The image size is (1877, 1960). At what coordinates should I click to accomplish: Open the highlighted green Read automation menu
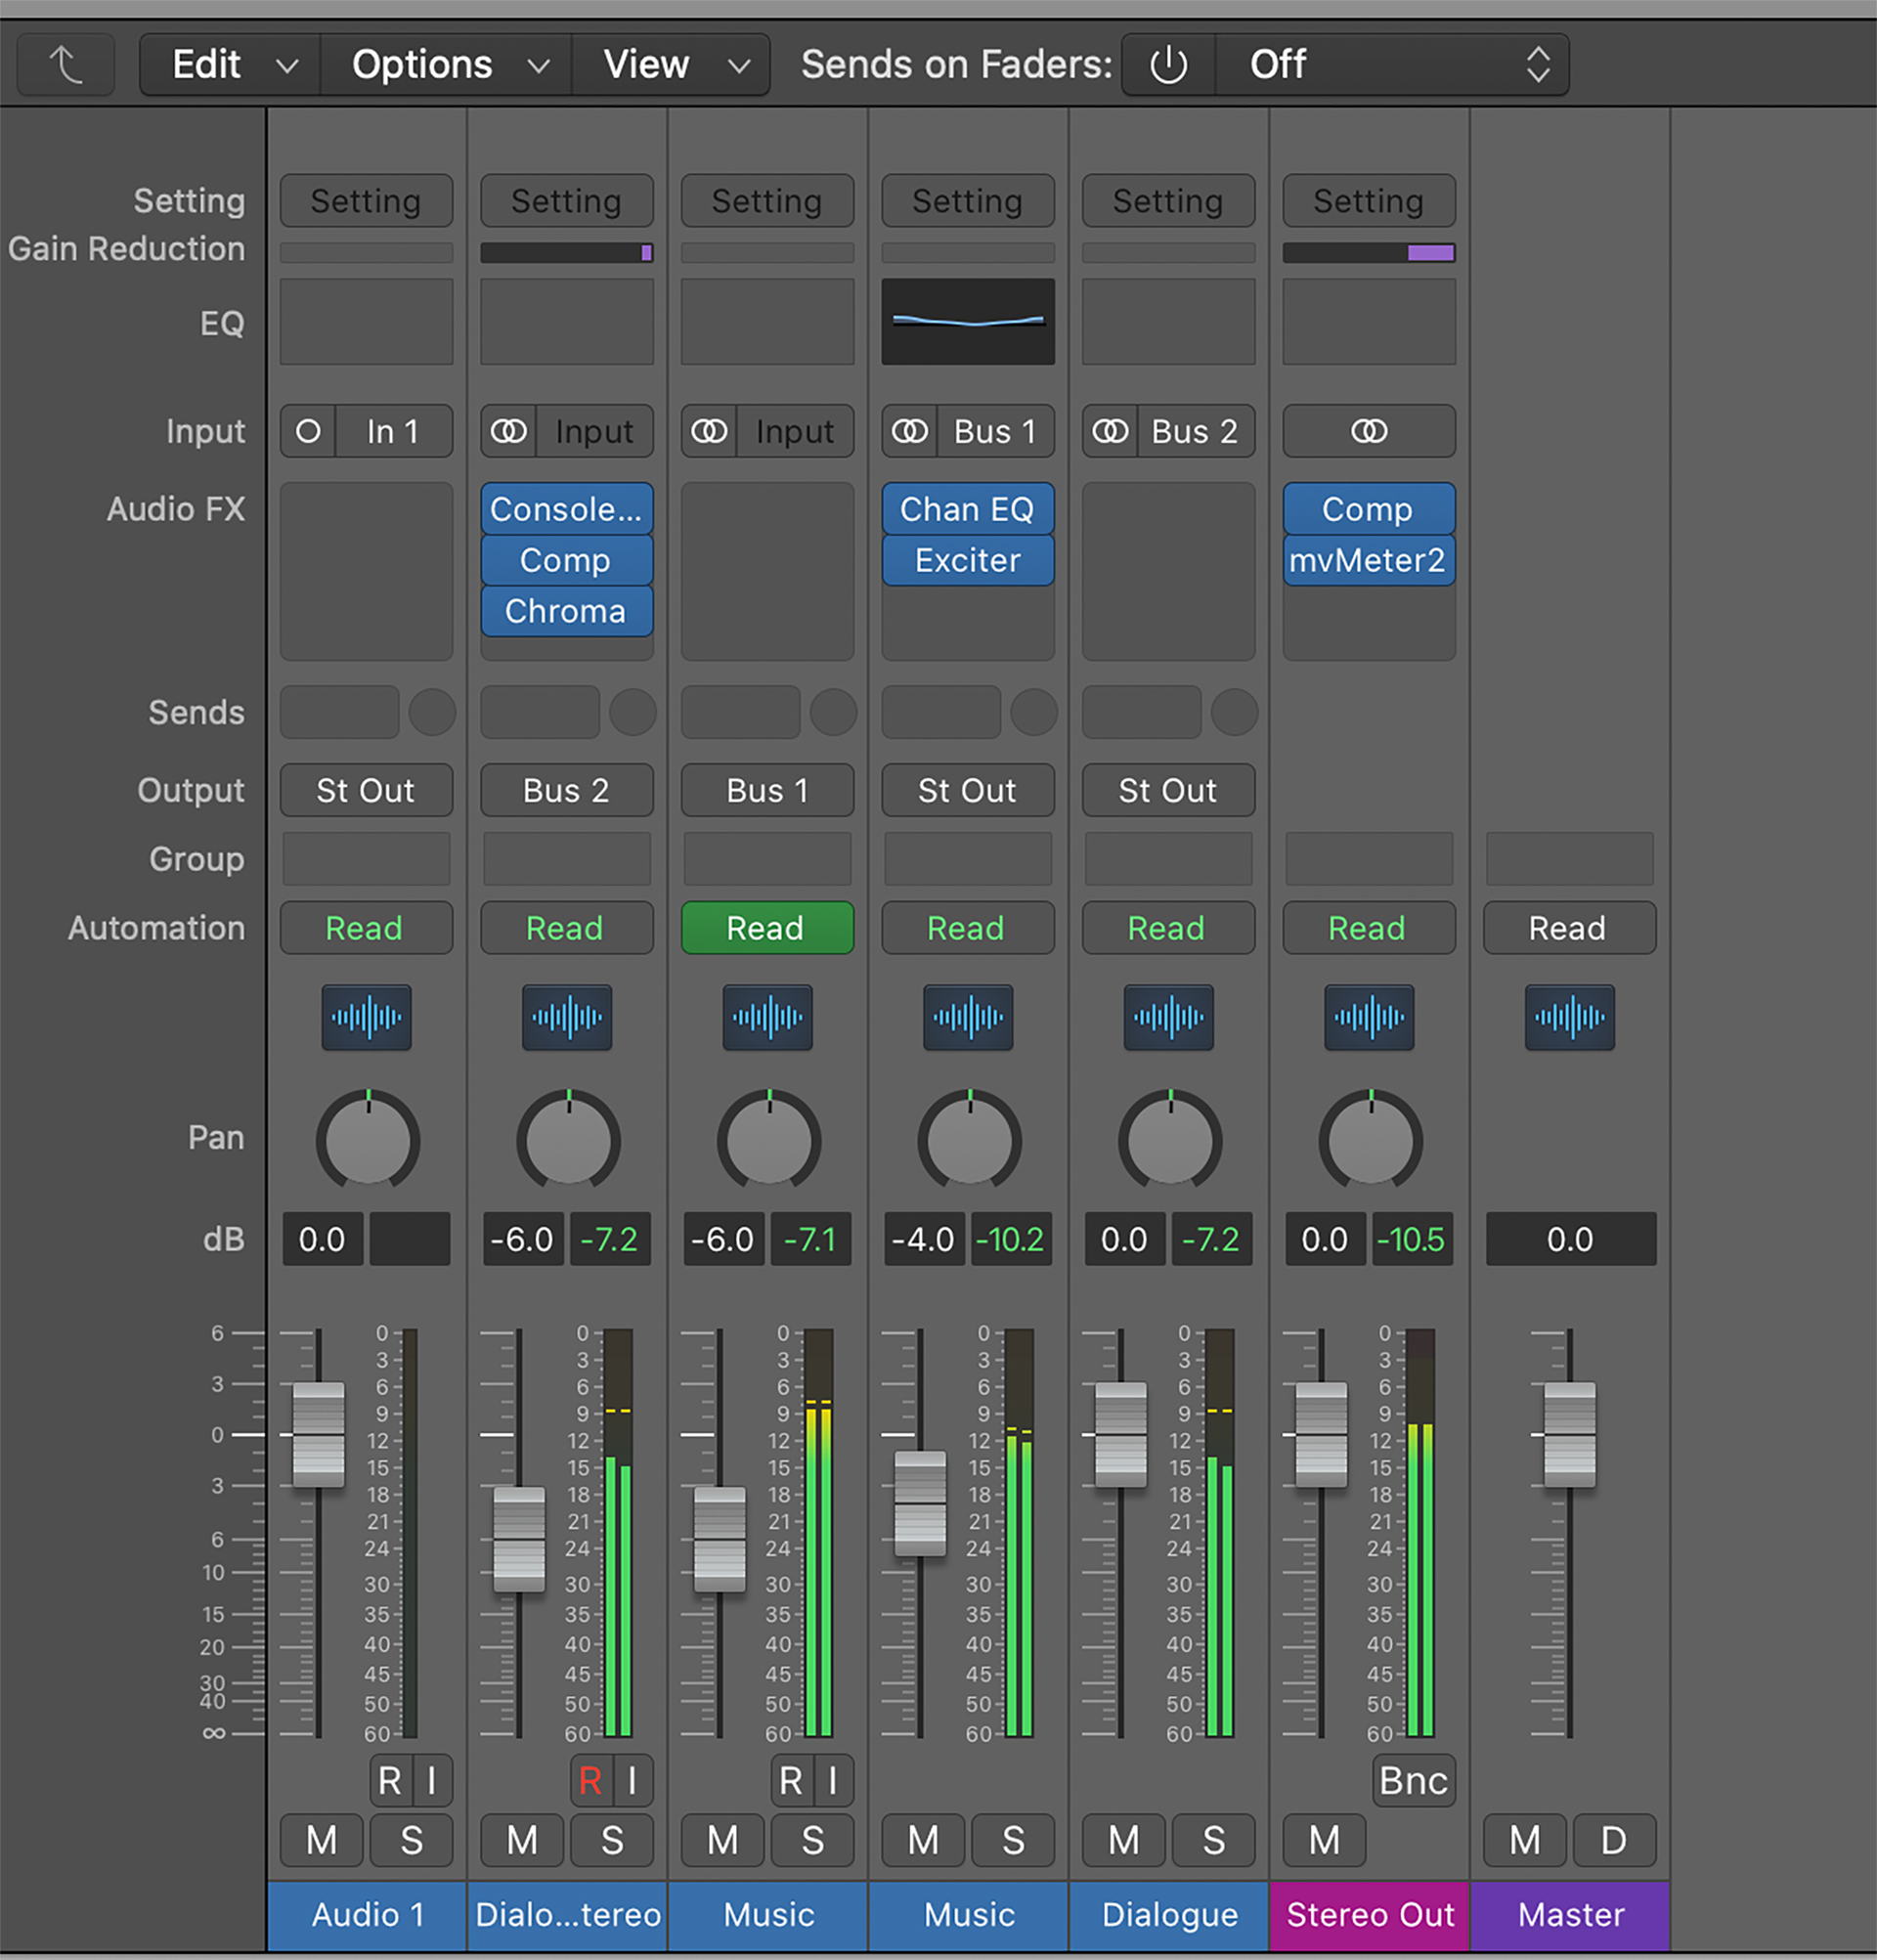(767, 928)
